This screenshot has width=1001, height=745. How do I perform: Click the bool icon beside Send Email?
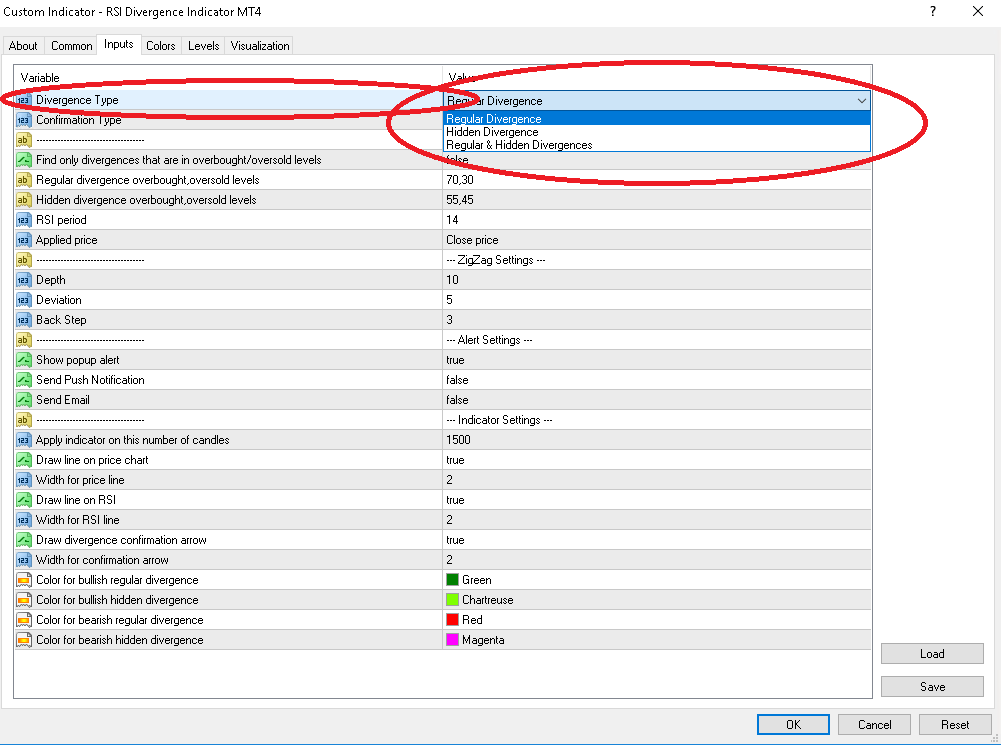point(24,400)
